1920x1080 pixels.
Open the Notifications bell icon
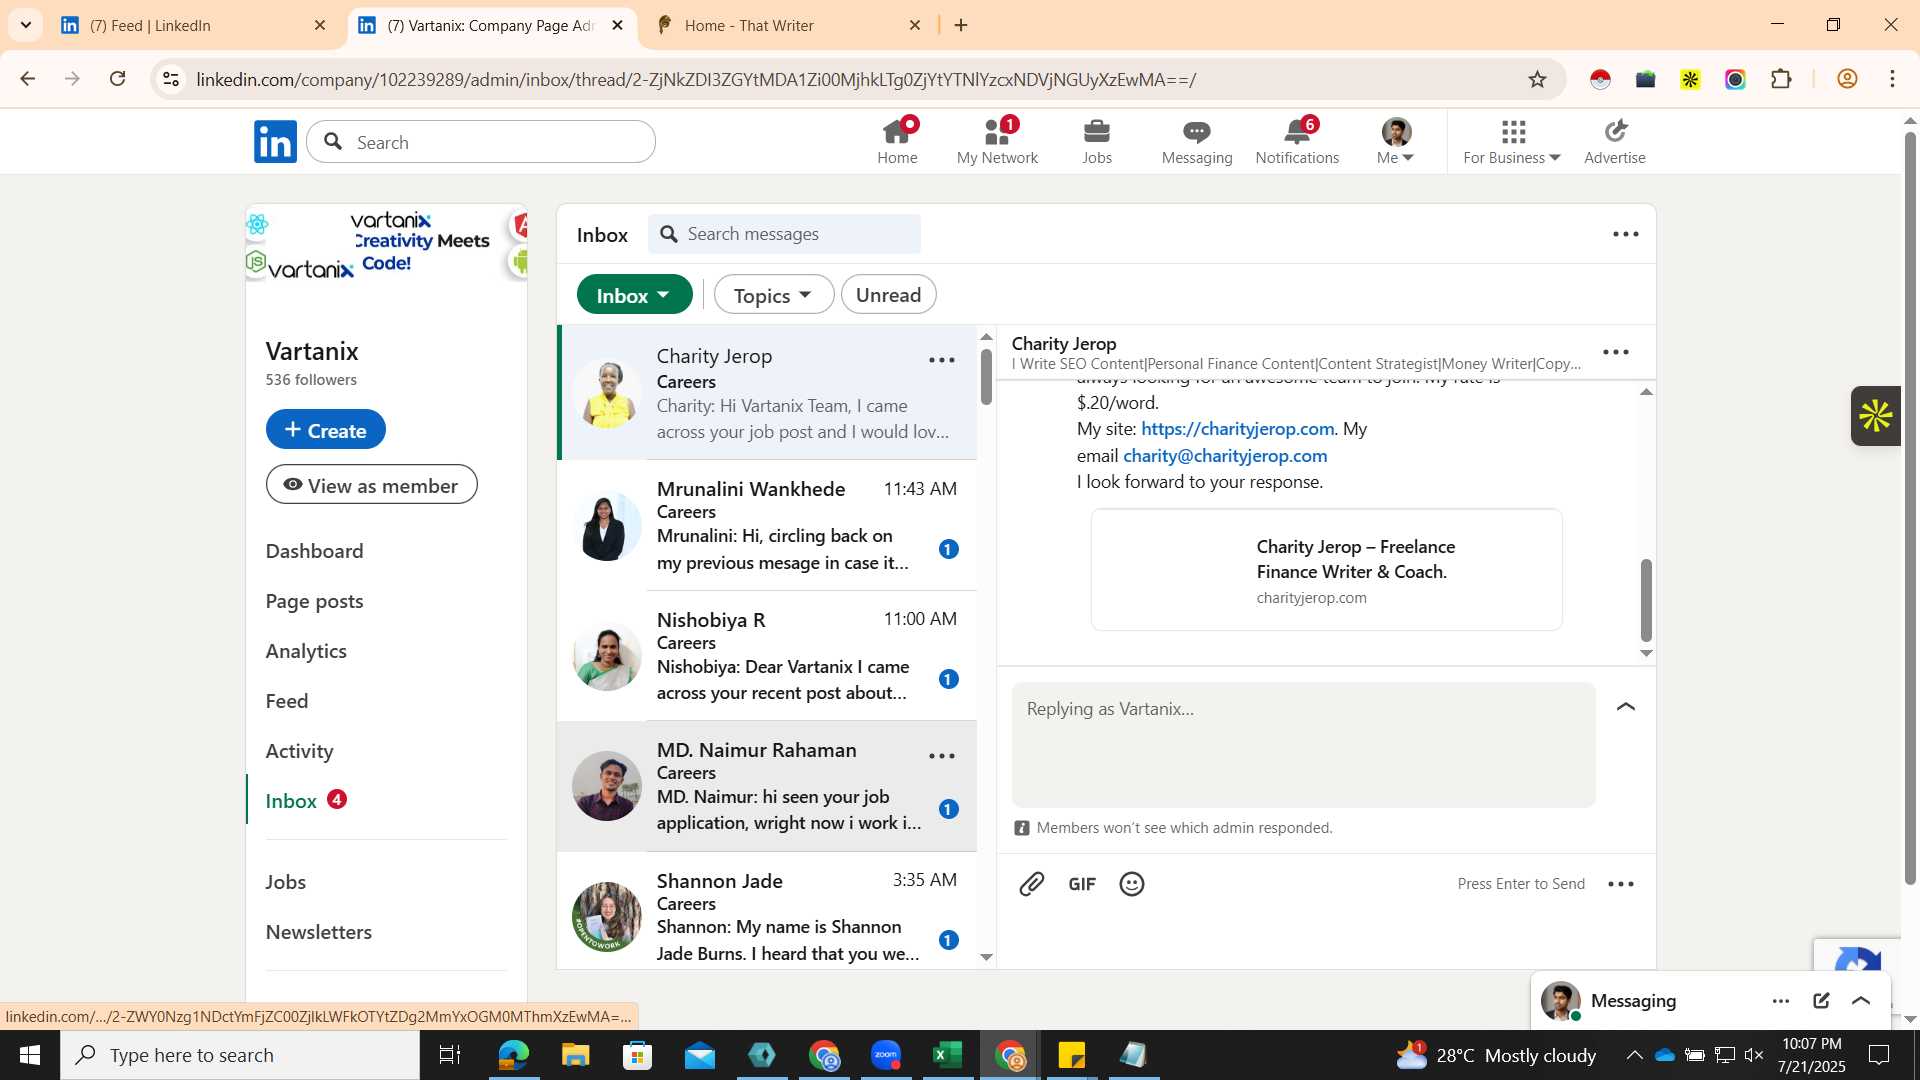(1297, 141)
